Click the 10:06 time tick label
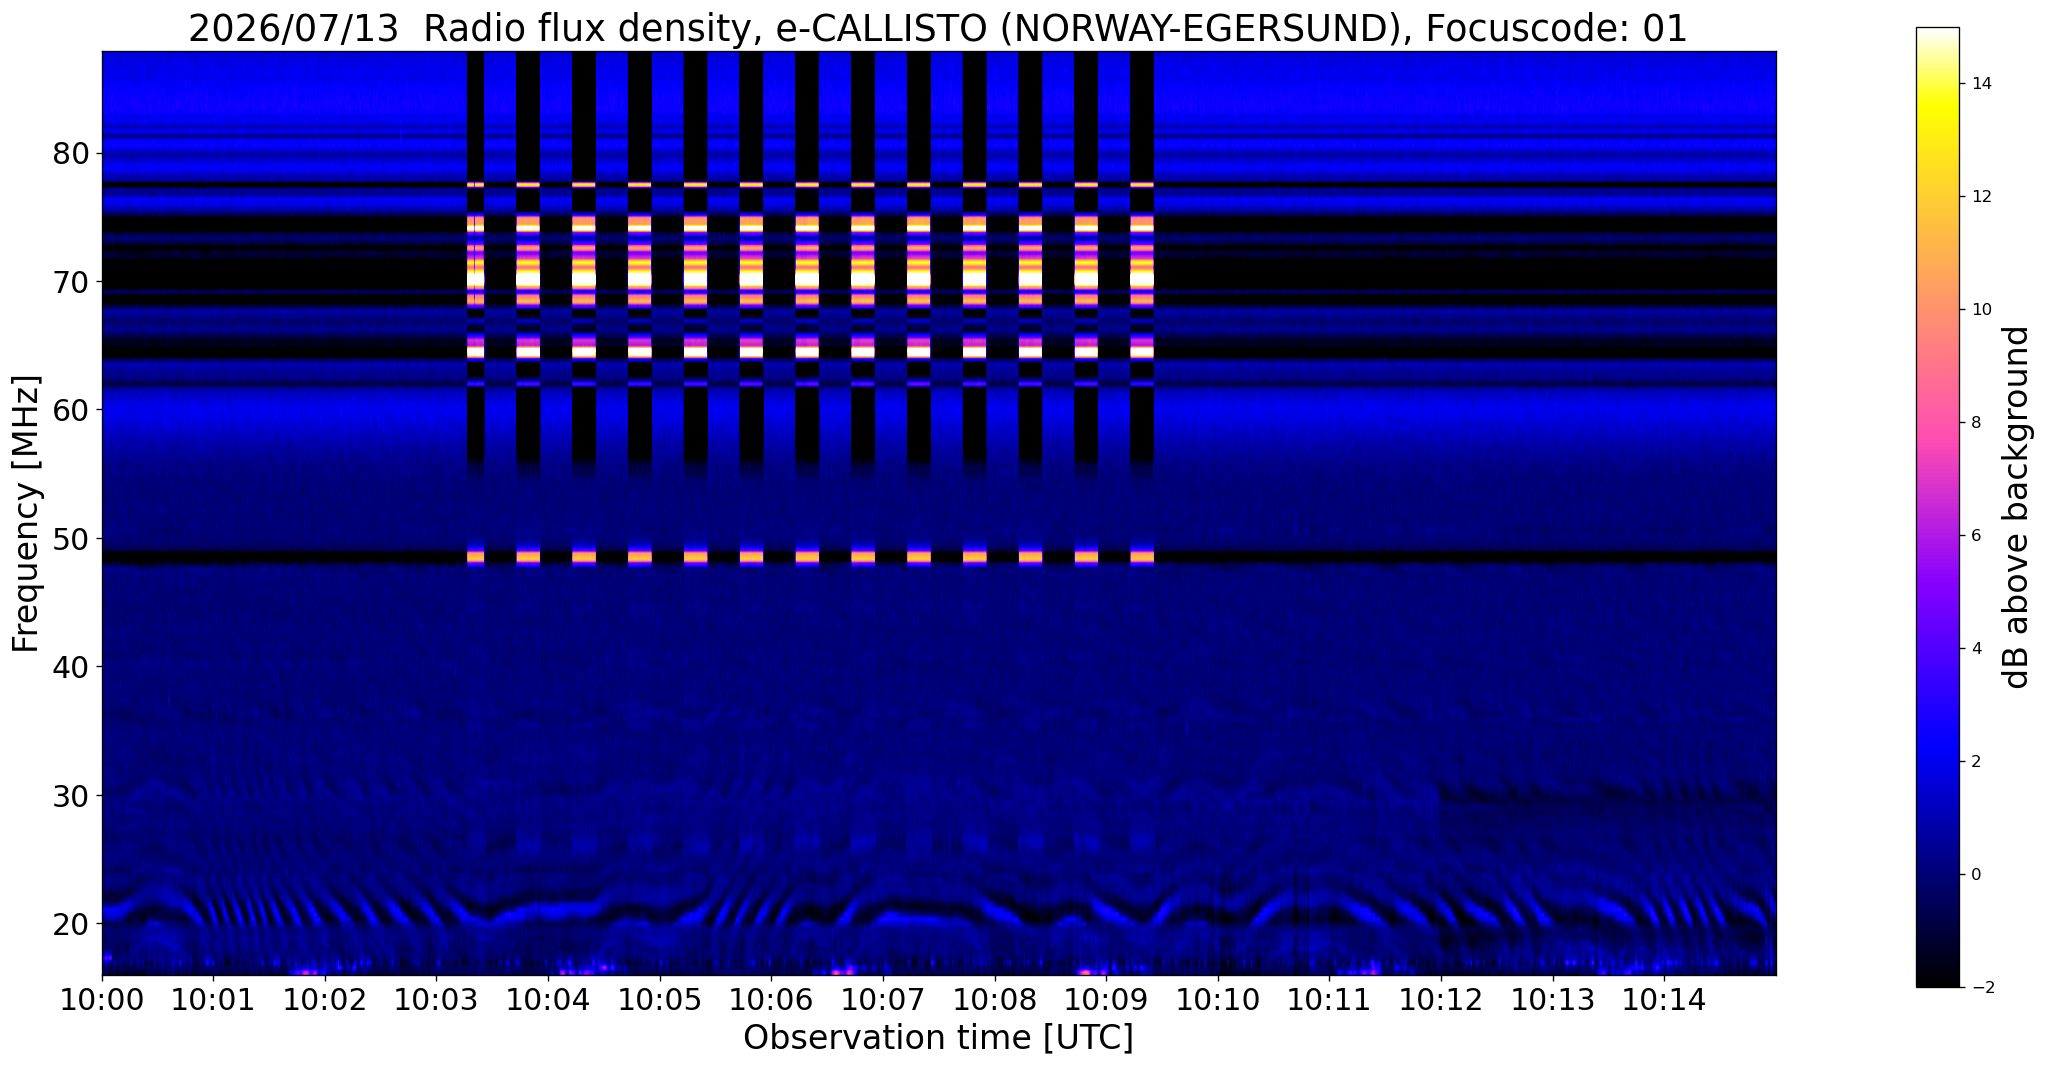The image size is (2047, 1067). pos(771,999)
